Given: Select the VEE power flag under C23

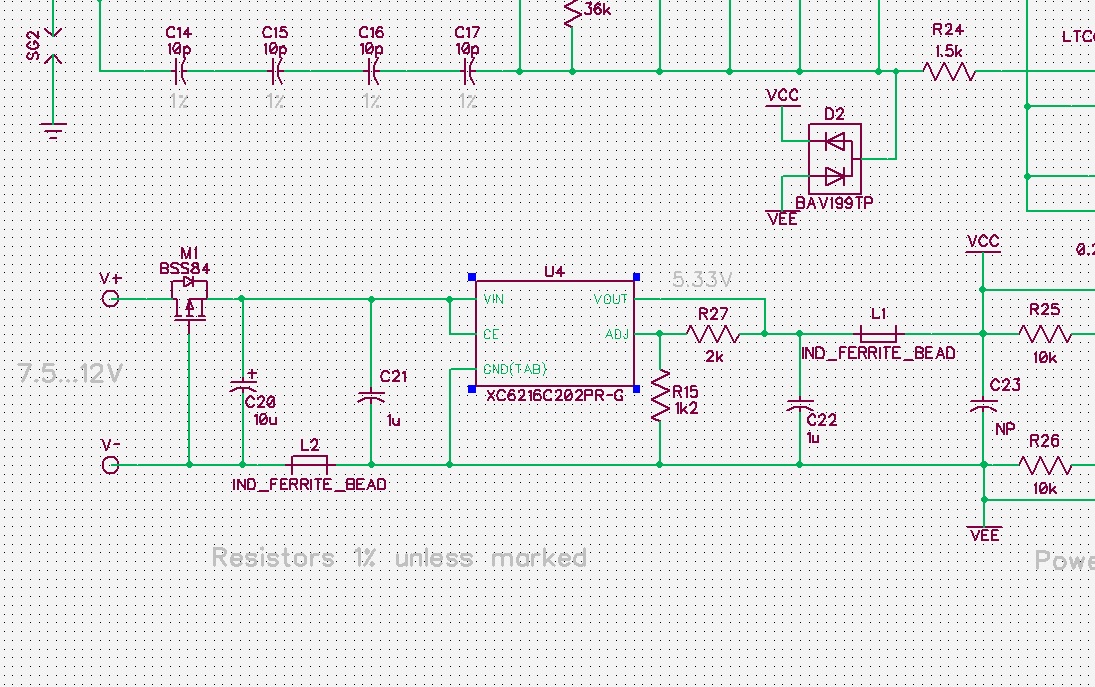Looking at the screenshot, I should [x=983, y=530].
